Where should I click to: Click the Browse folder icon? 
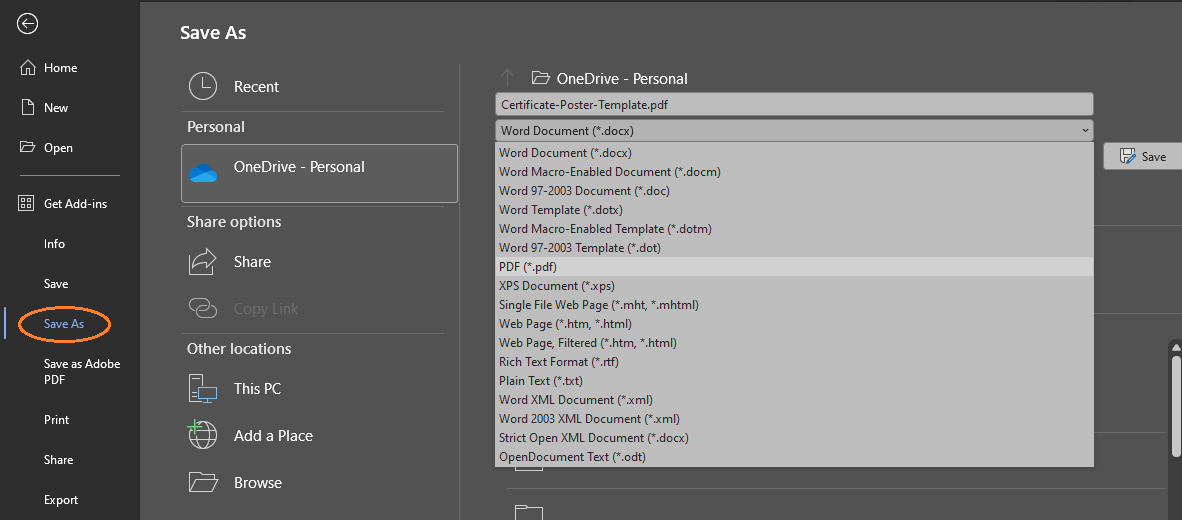(203, 482)
